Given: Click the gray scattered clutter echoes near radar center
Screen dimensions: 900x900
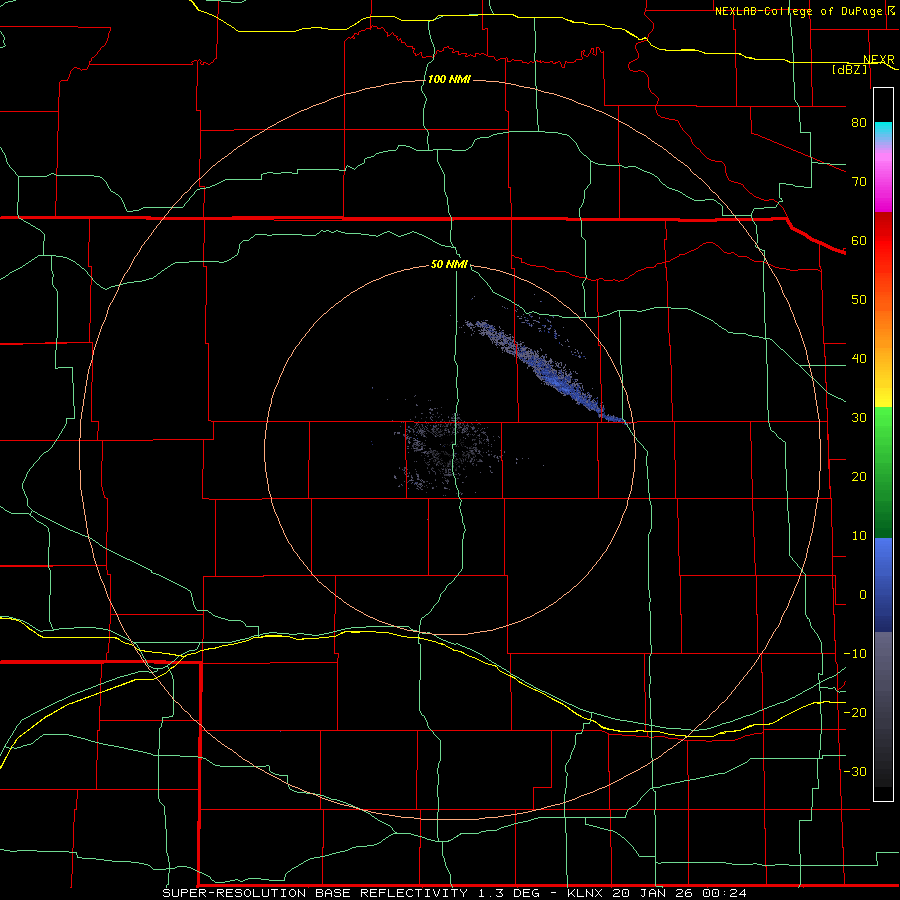Looking at the screenshot, I should pos(449,451).
